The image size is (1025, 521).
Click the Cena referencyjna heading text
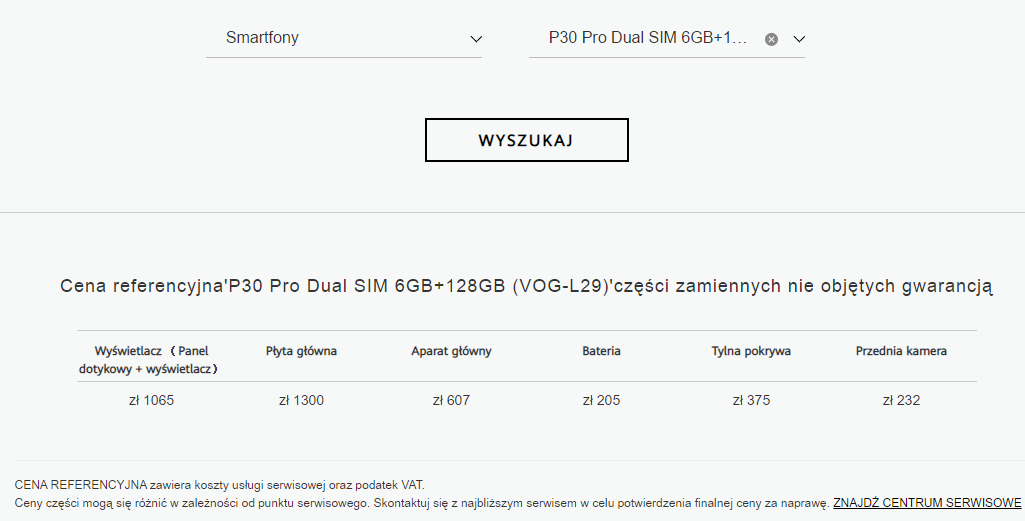click(x=526, y=287)
